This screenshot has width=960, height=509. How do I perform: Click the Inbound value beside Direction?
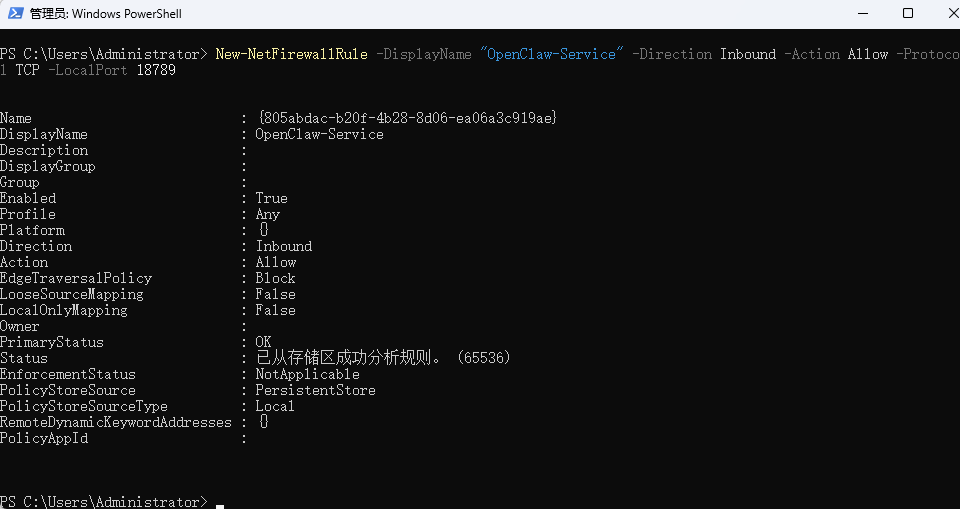(283, 246)
